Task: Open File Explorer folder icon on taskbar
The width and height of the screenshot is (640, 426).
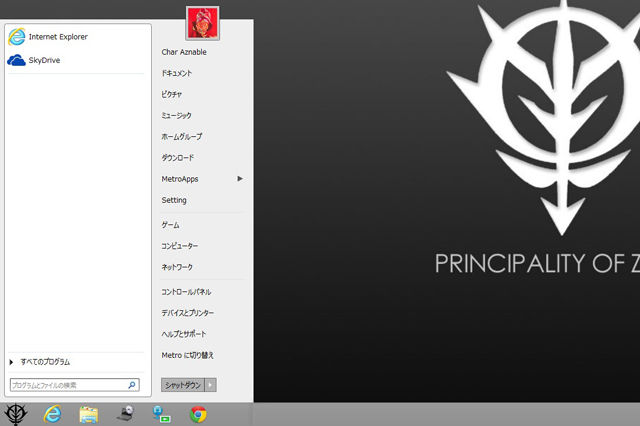Action: (89, 415)
